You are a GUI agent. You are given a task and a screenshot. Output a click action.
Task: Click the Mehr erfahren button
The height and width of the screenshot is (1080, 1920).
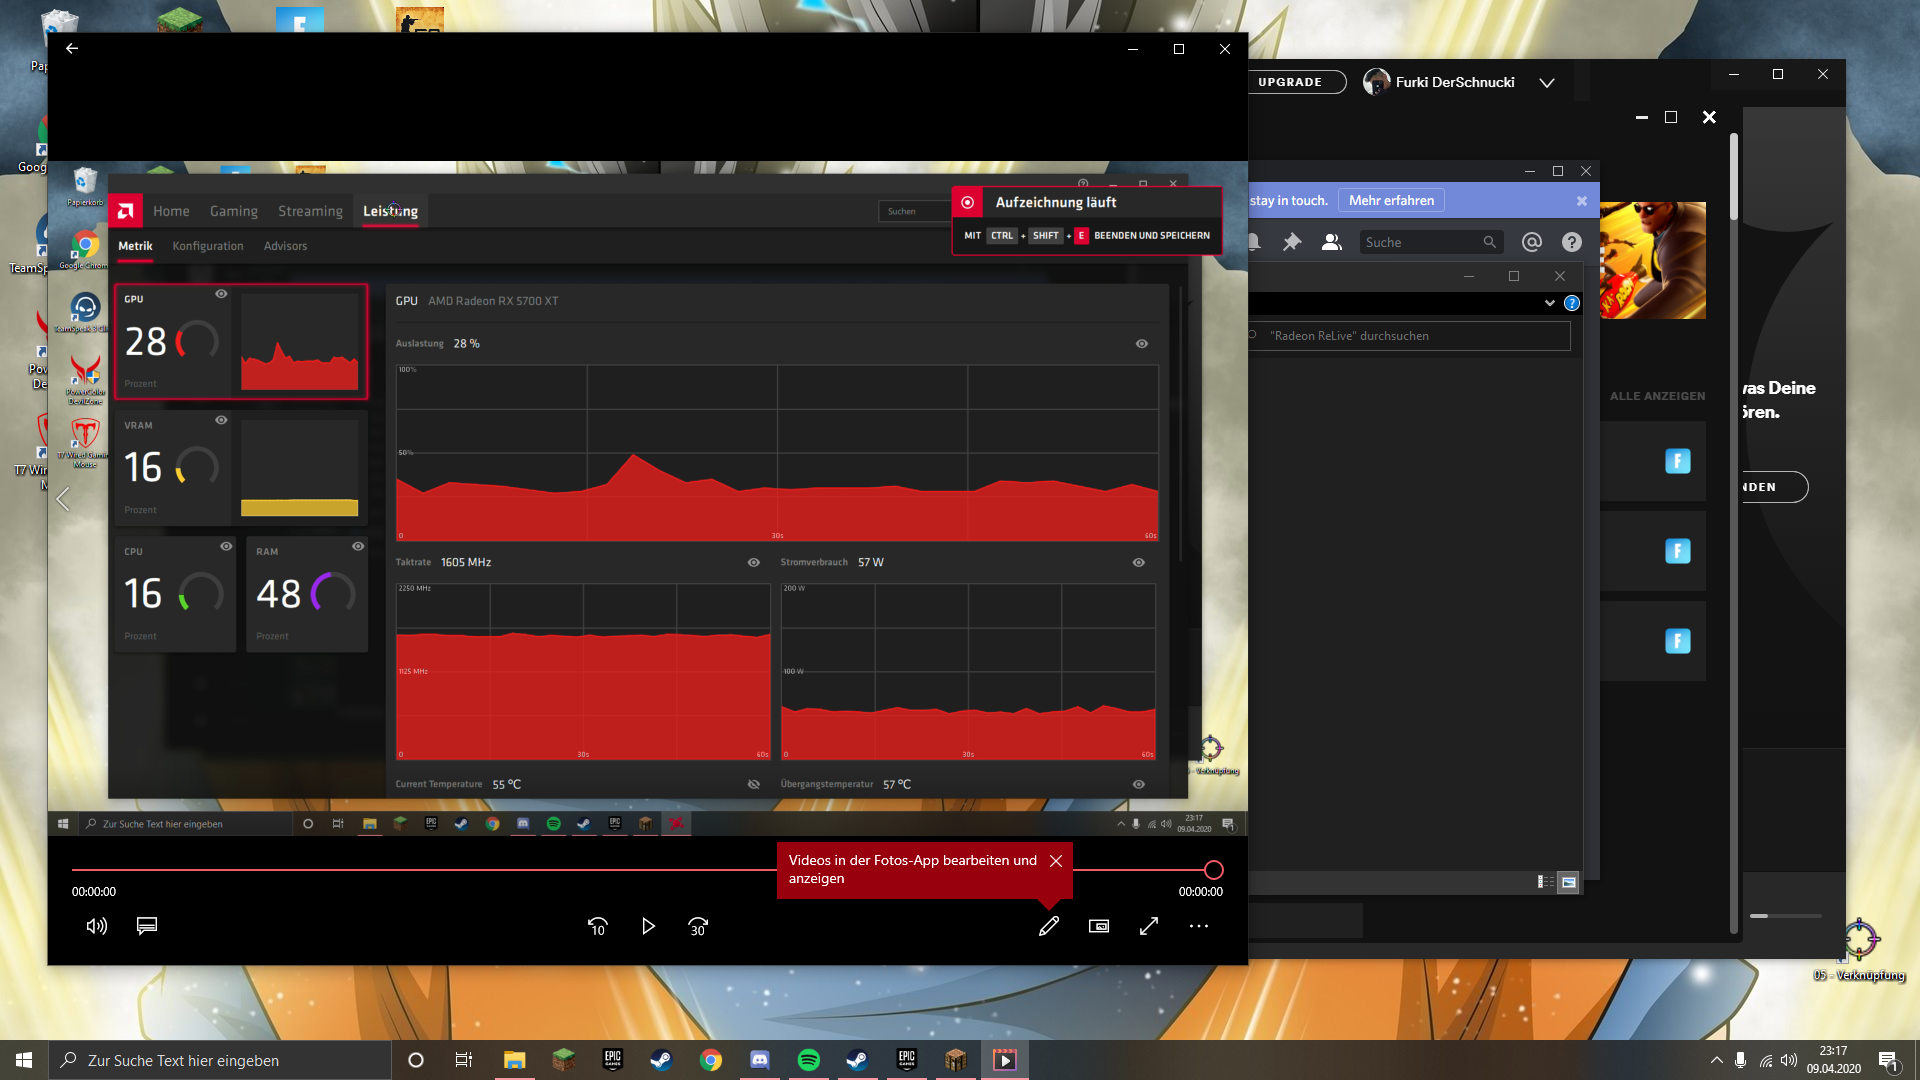tap(1391, 201)
